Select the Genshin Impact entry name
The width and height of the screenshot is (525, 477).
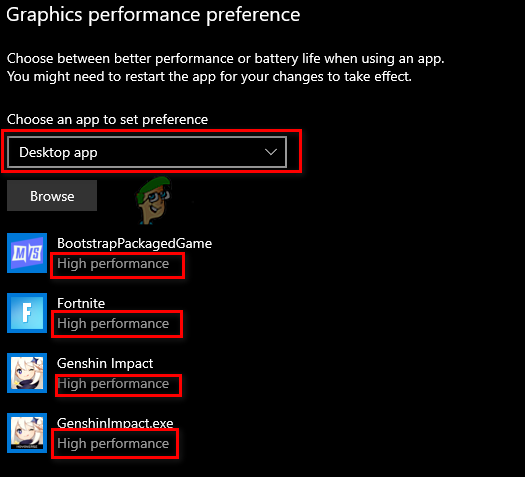(x=105, y=363)
